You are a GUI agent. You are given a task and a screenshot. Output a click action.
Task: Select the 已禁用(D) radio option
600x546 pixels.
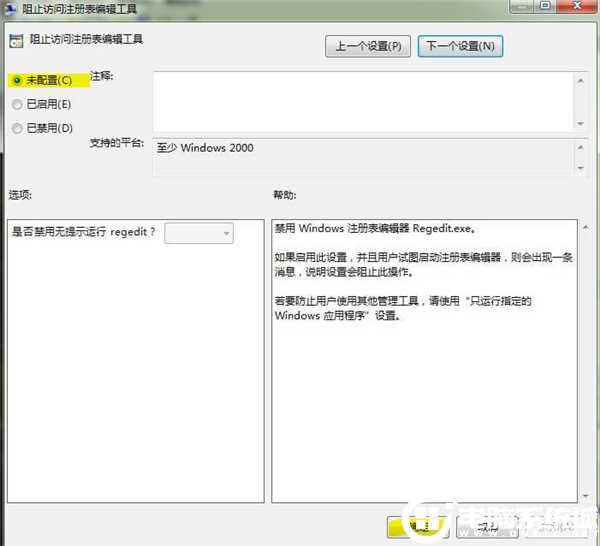pos(42,128)
